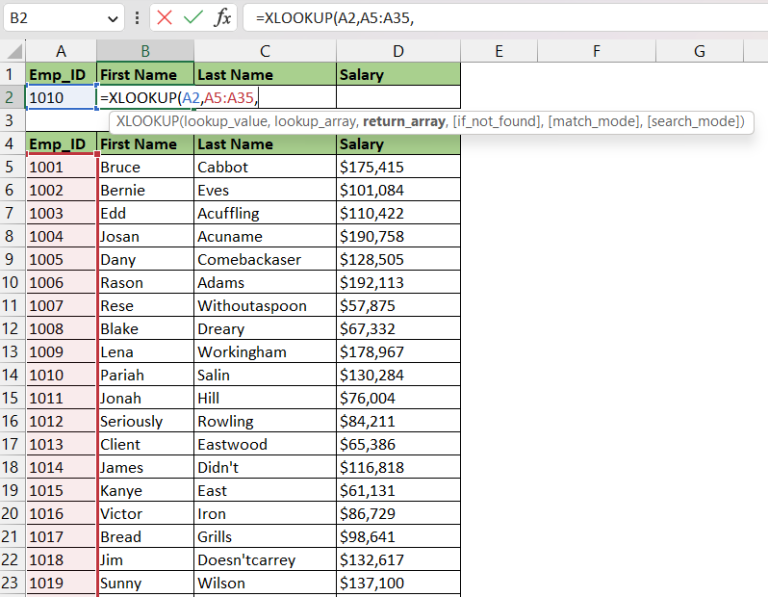The image size is (768, 597).
Task: Select the cell containing Bernie
Action: tap(145, 190)
